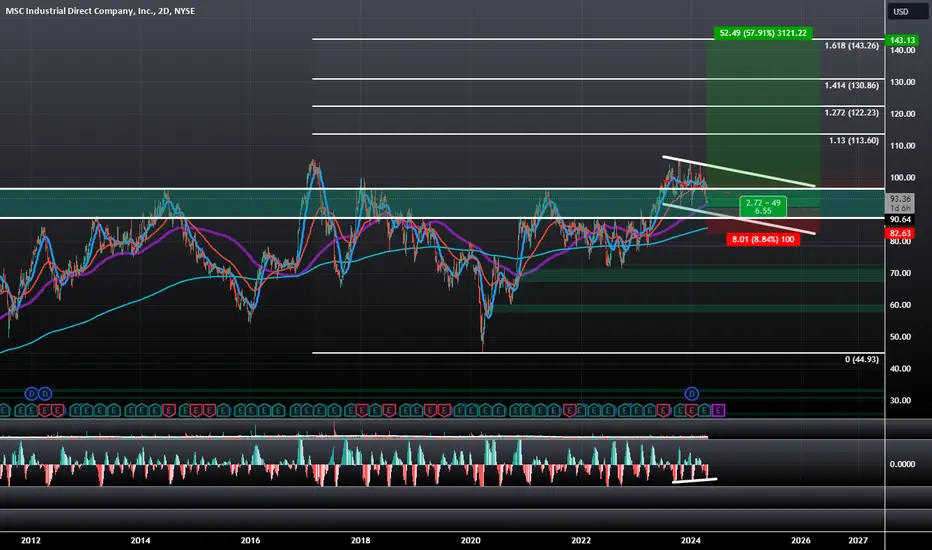Click the red earnings marker just before 2024

coord(664,410)
